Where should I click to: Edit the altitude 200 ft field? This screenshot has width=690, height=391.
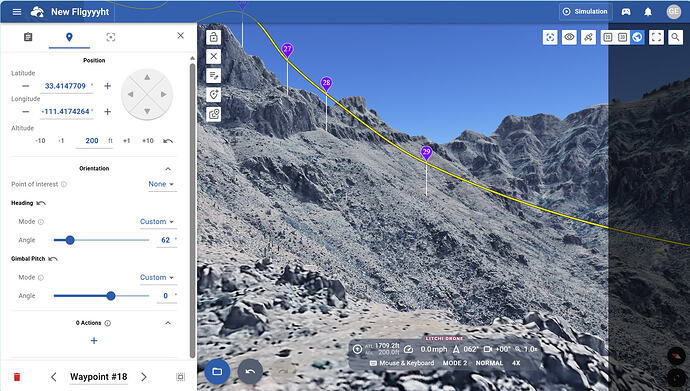[94, 141]
